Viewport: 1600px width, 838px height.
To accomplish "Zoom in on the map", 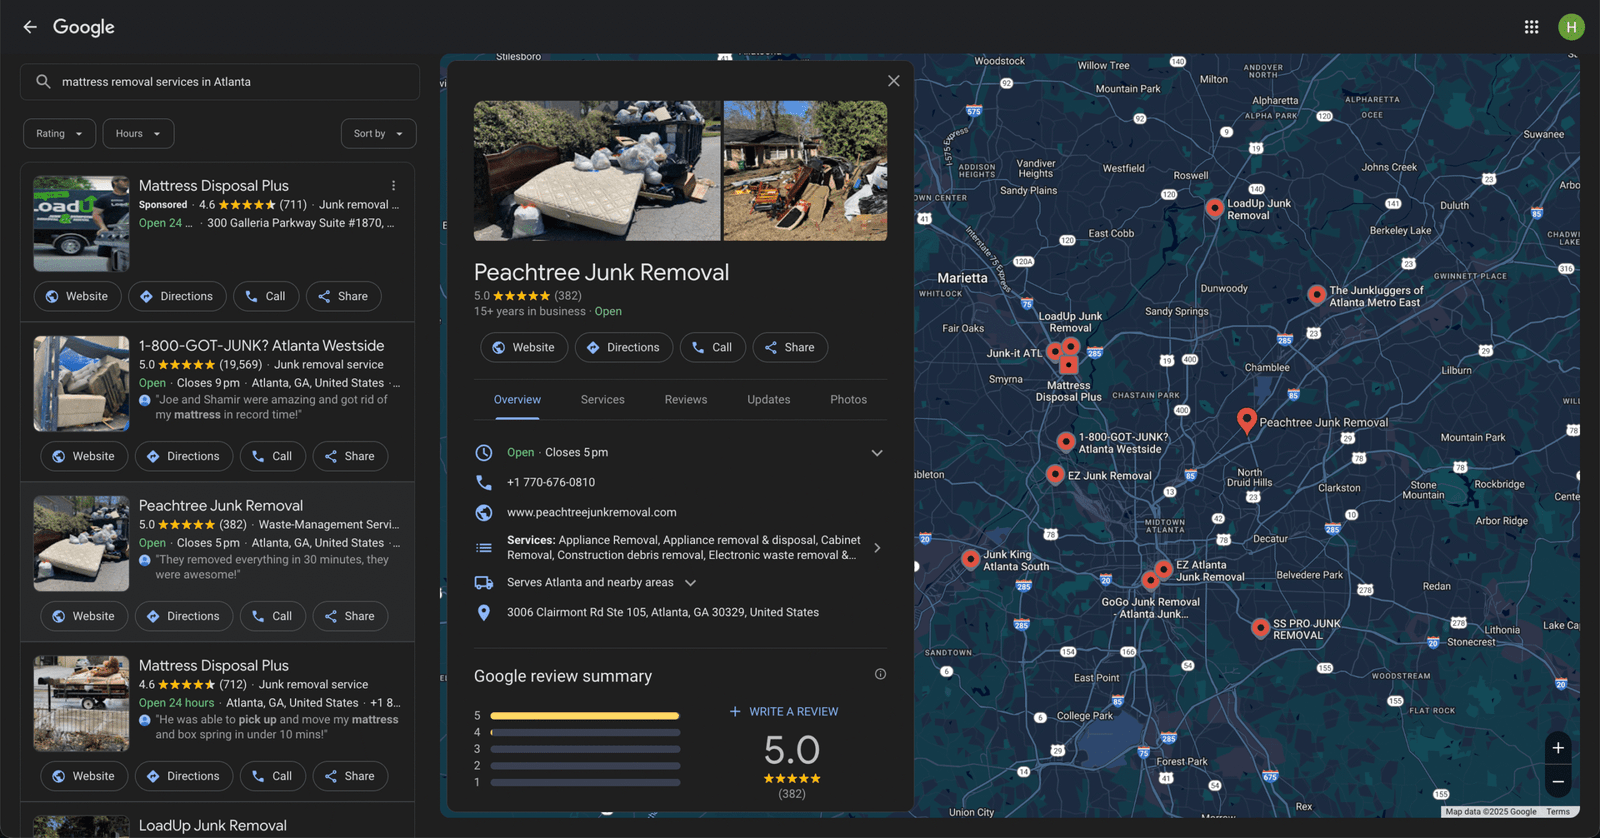I will (1558, 748).
